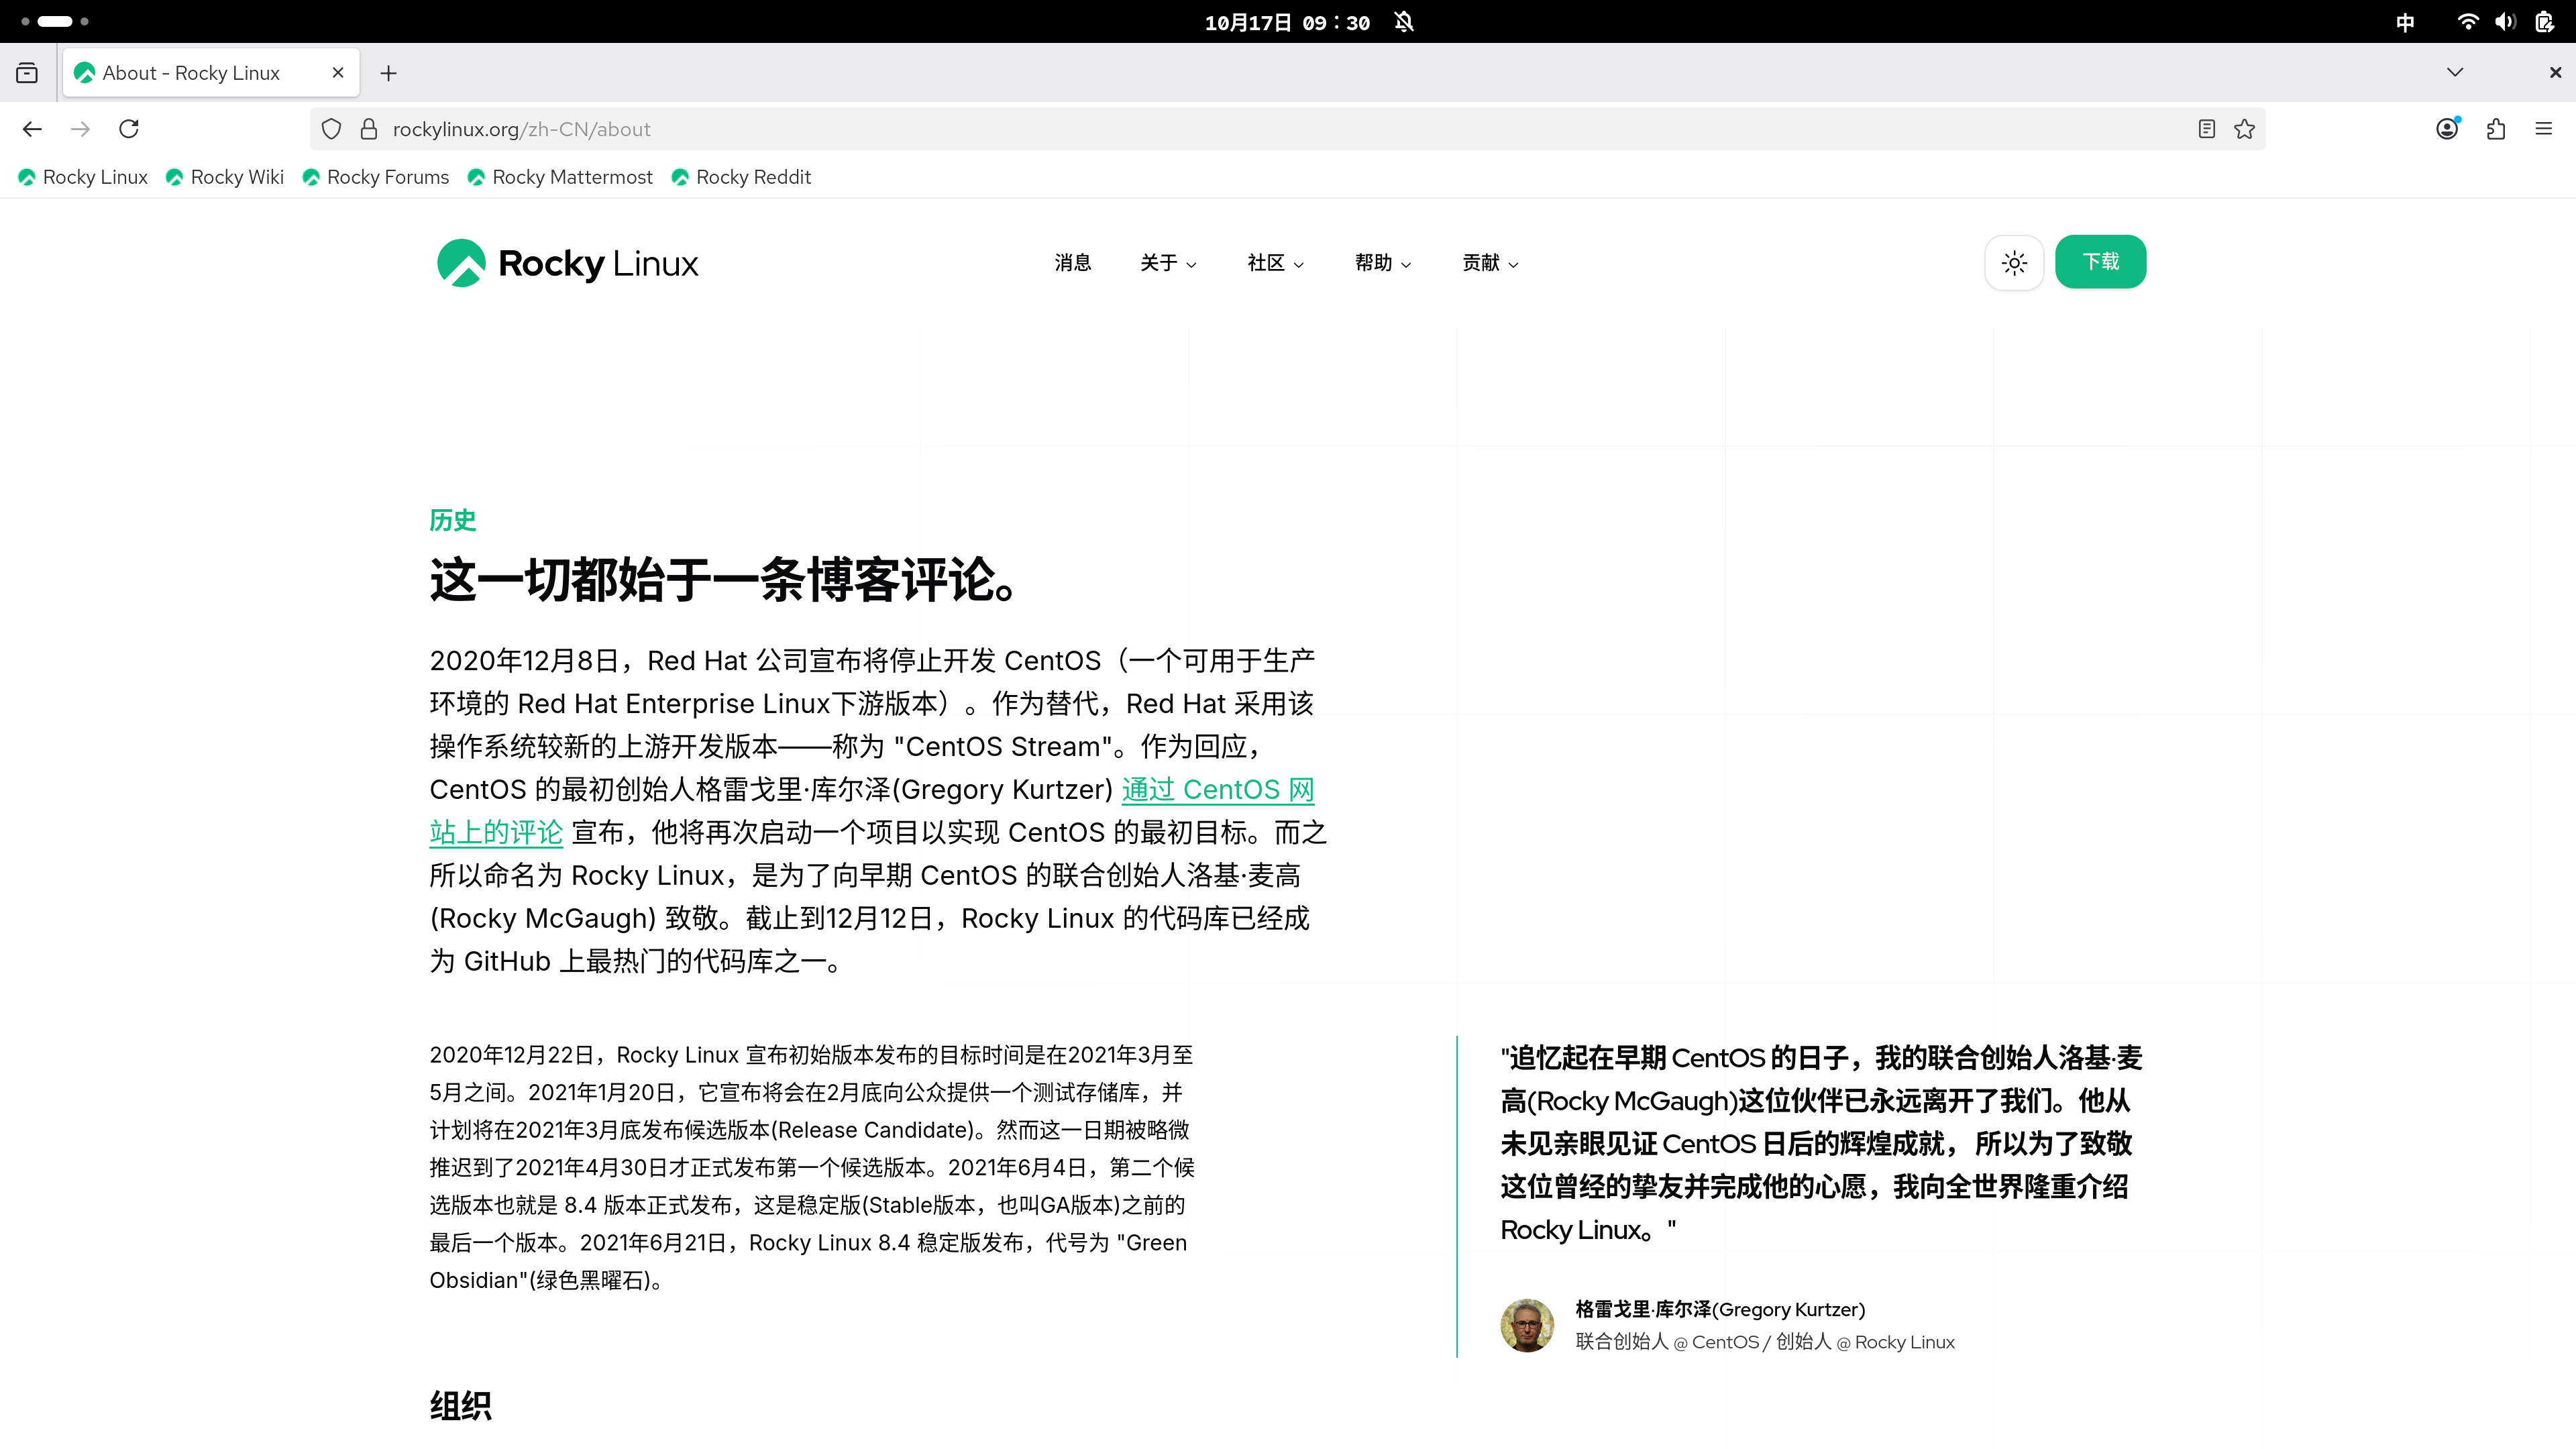Click the 组织 heading
The width and height of the screenshot is (2576, 1449).
coord(460,1406)
